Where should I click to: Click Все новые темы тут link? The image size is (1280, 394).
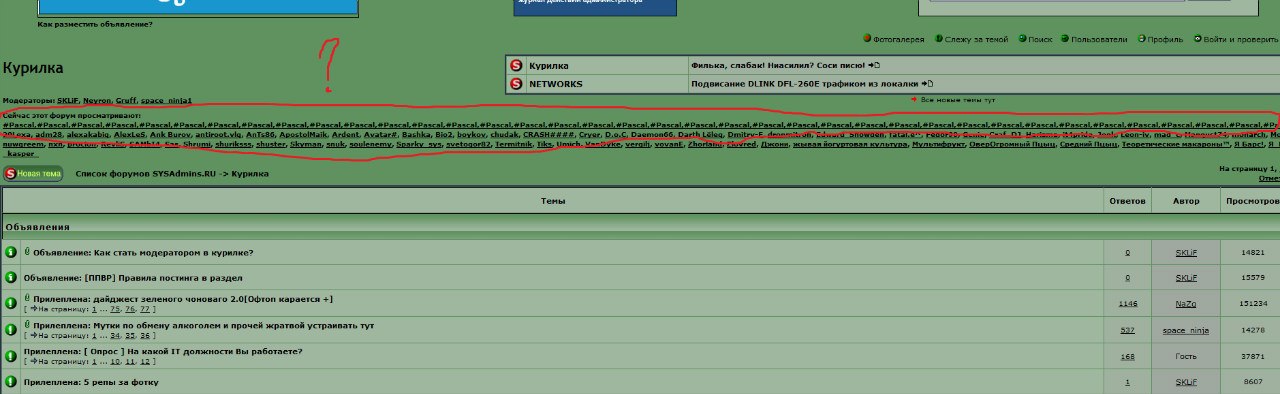(x=958, y=100)
